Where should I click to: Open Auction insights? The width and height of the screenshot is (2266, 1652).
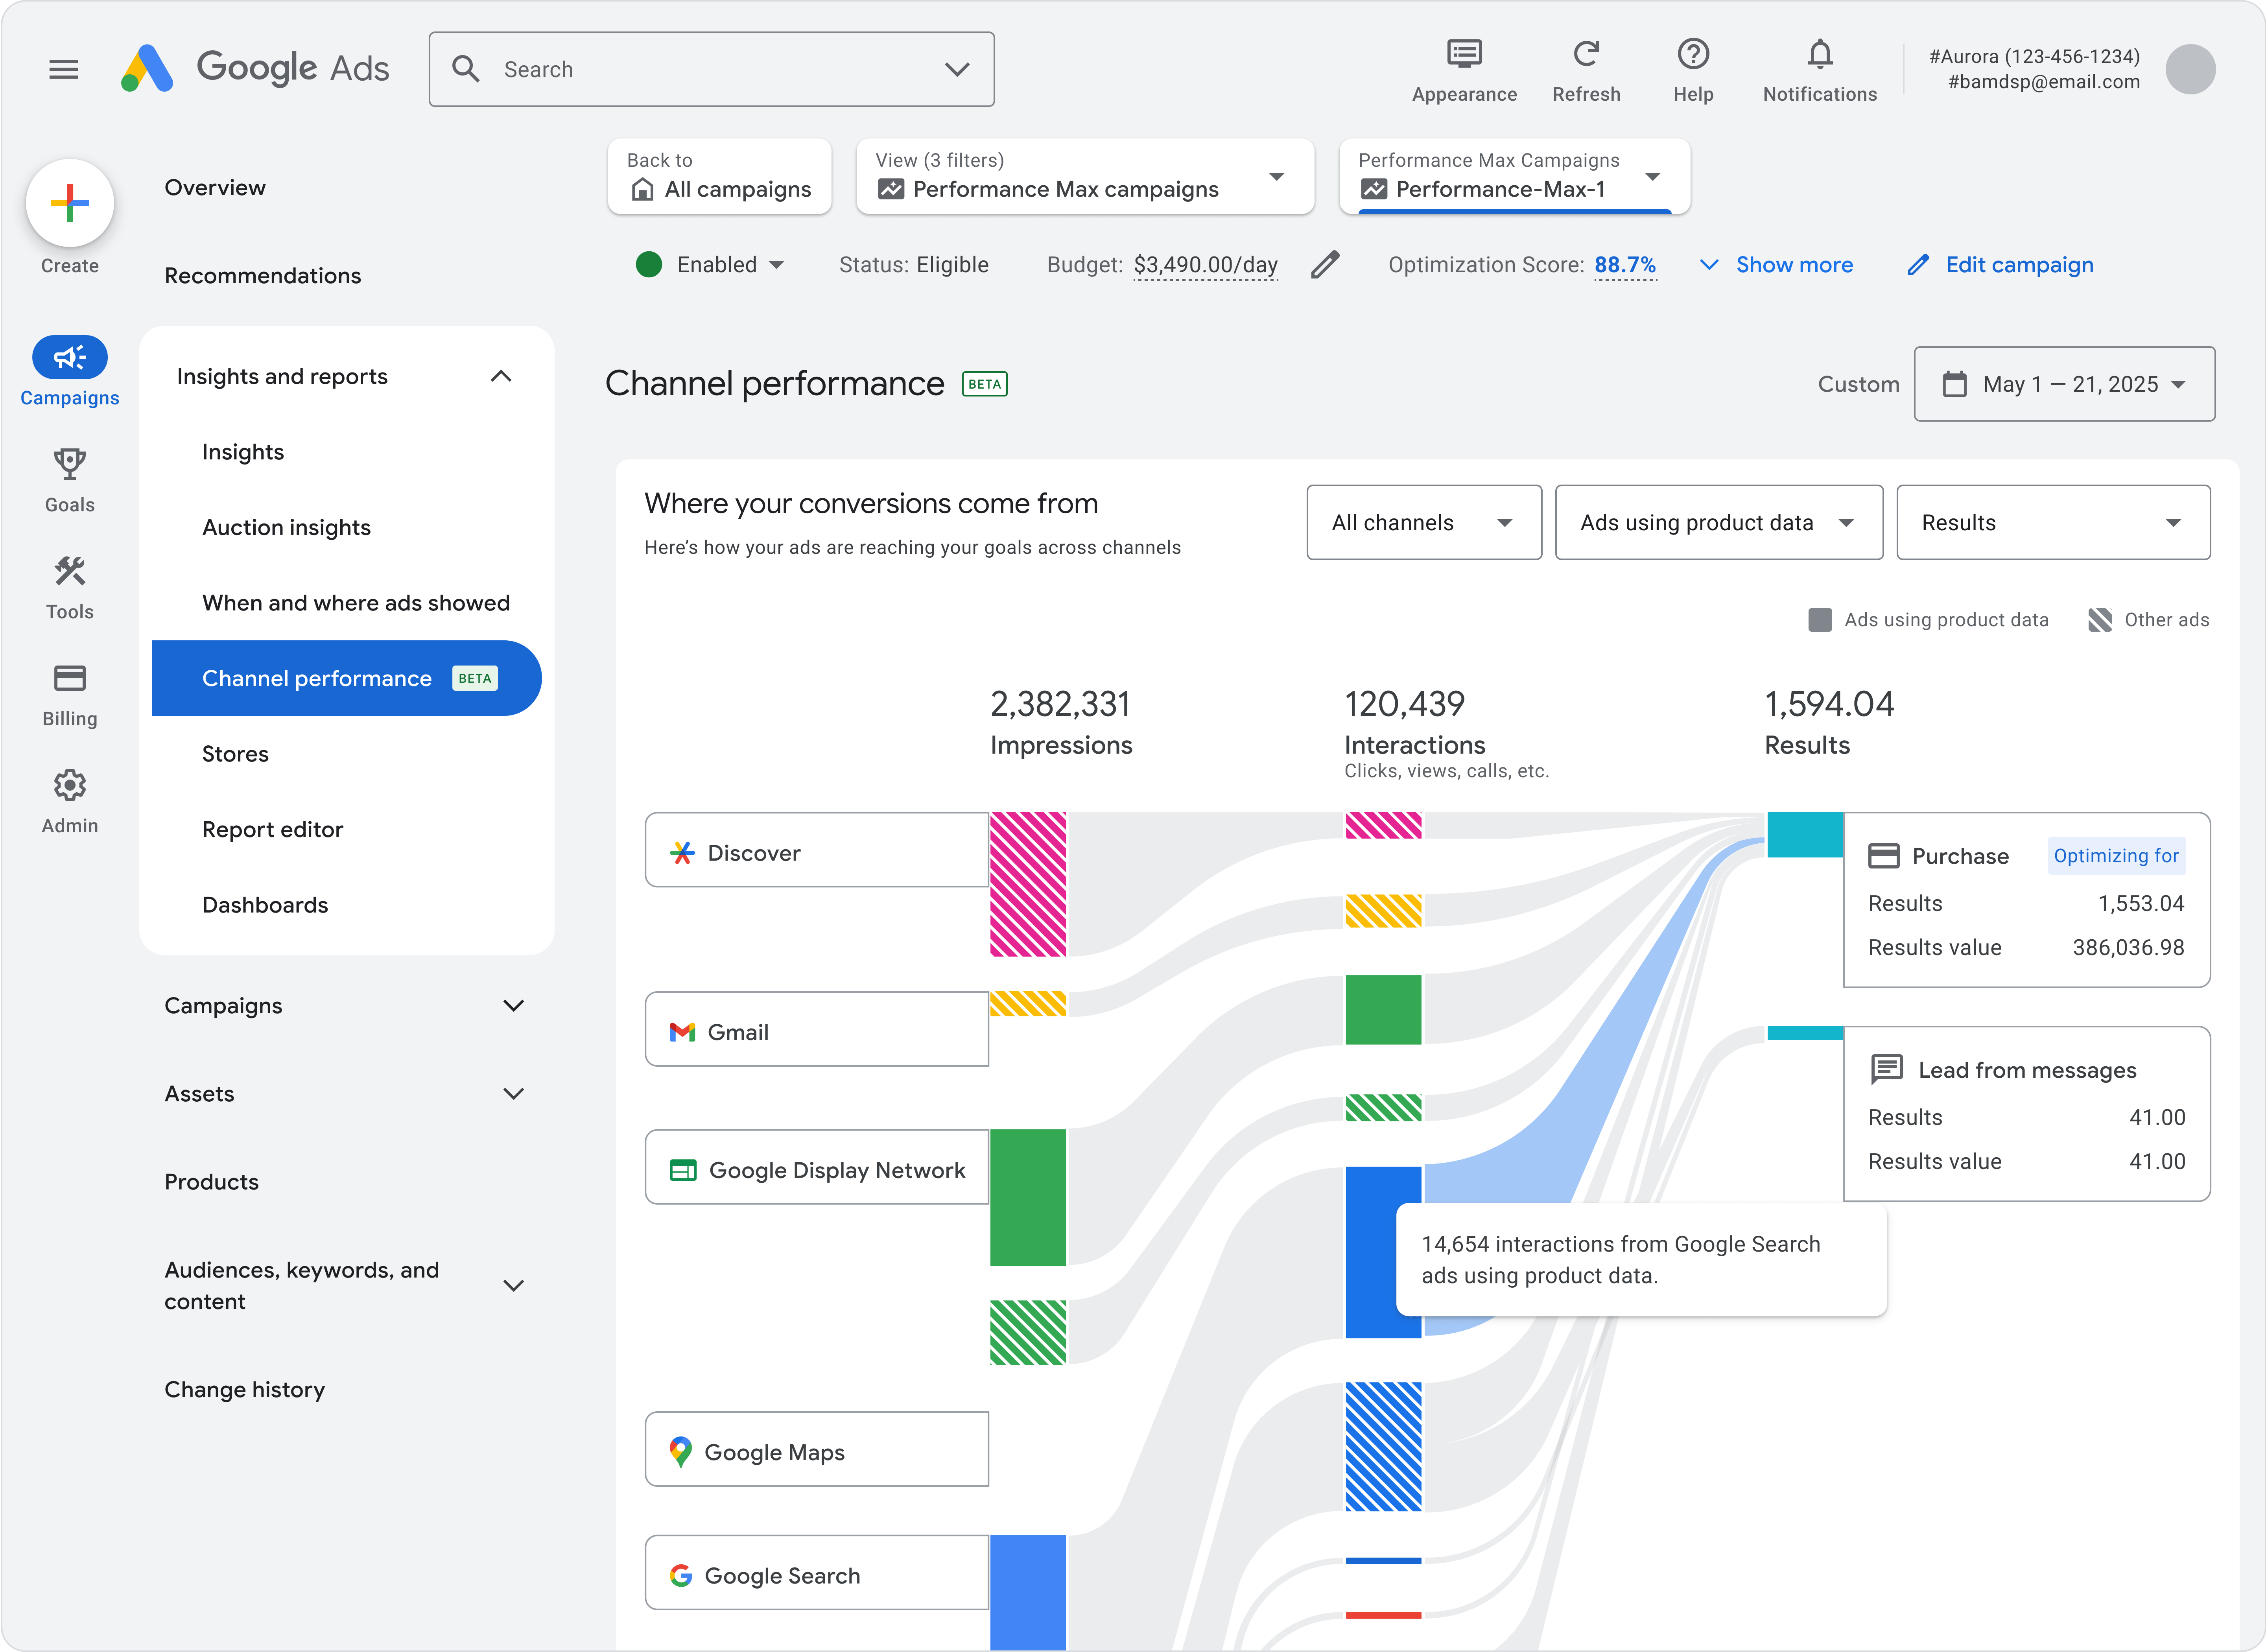pos(286,527)
